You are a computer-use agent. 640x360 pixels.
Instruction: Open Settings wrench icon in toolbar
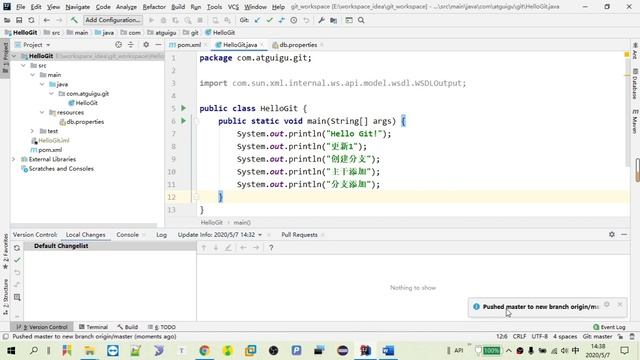(321, 20)
